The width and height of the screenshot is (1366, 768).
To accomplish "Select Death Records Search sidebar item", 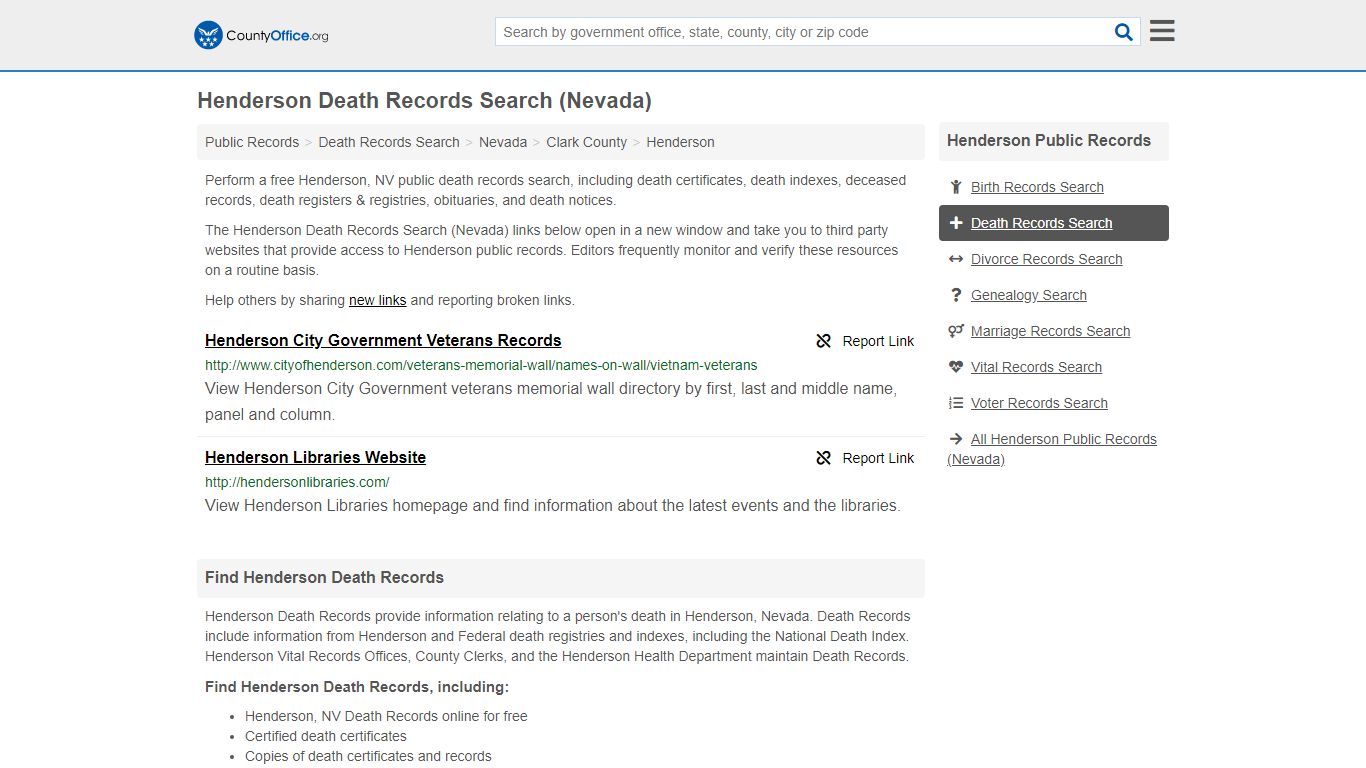I will (1054, 223).
